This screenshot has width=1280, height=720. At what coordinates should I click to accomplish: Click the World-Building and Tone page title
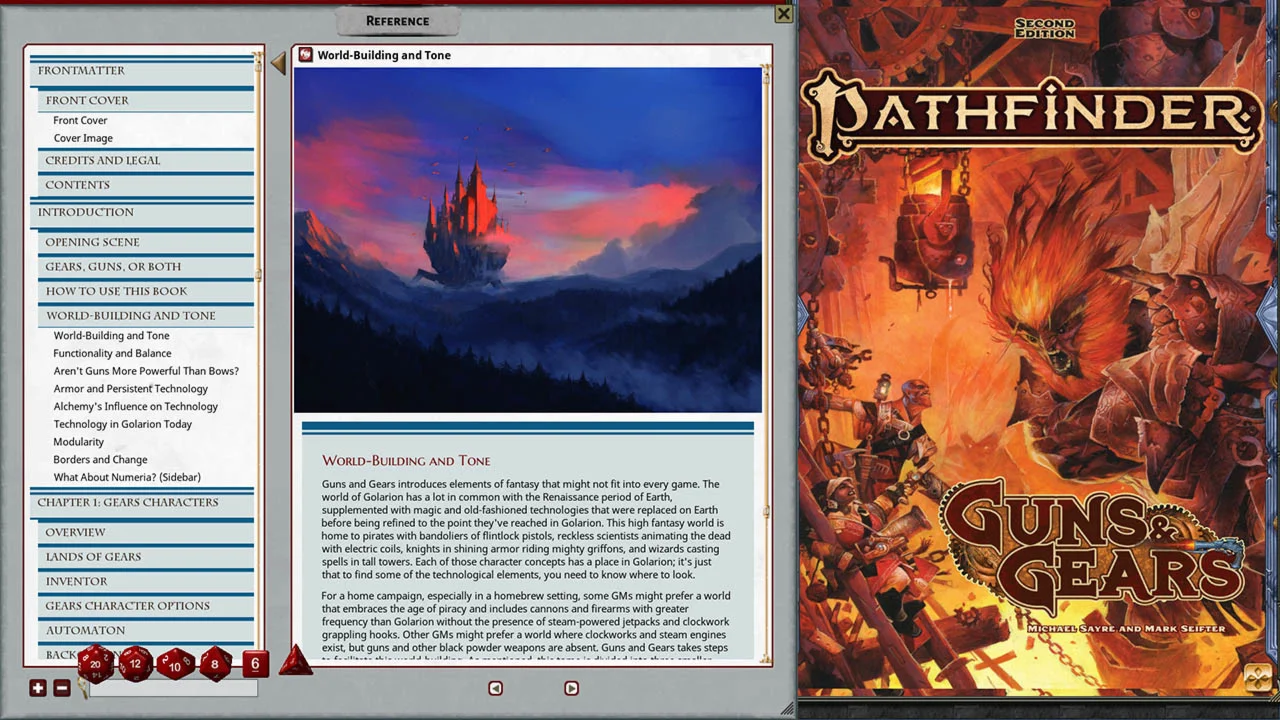[x=384, y=55]
